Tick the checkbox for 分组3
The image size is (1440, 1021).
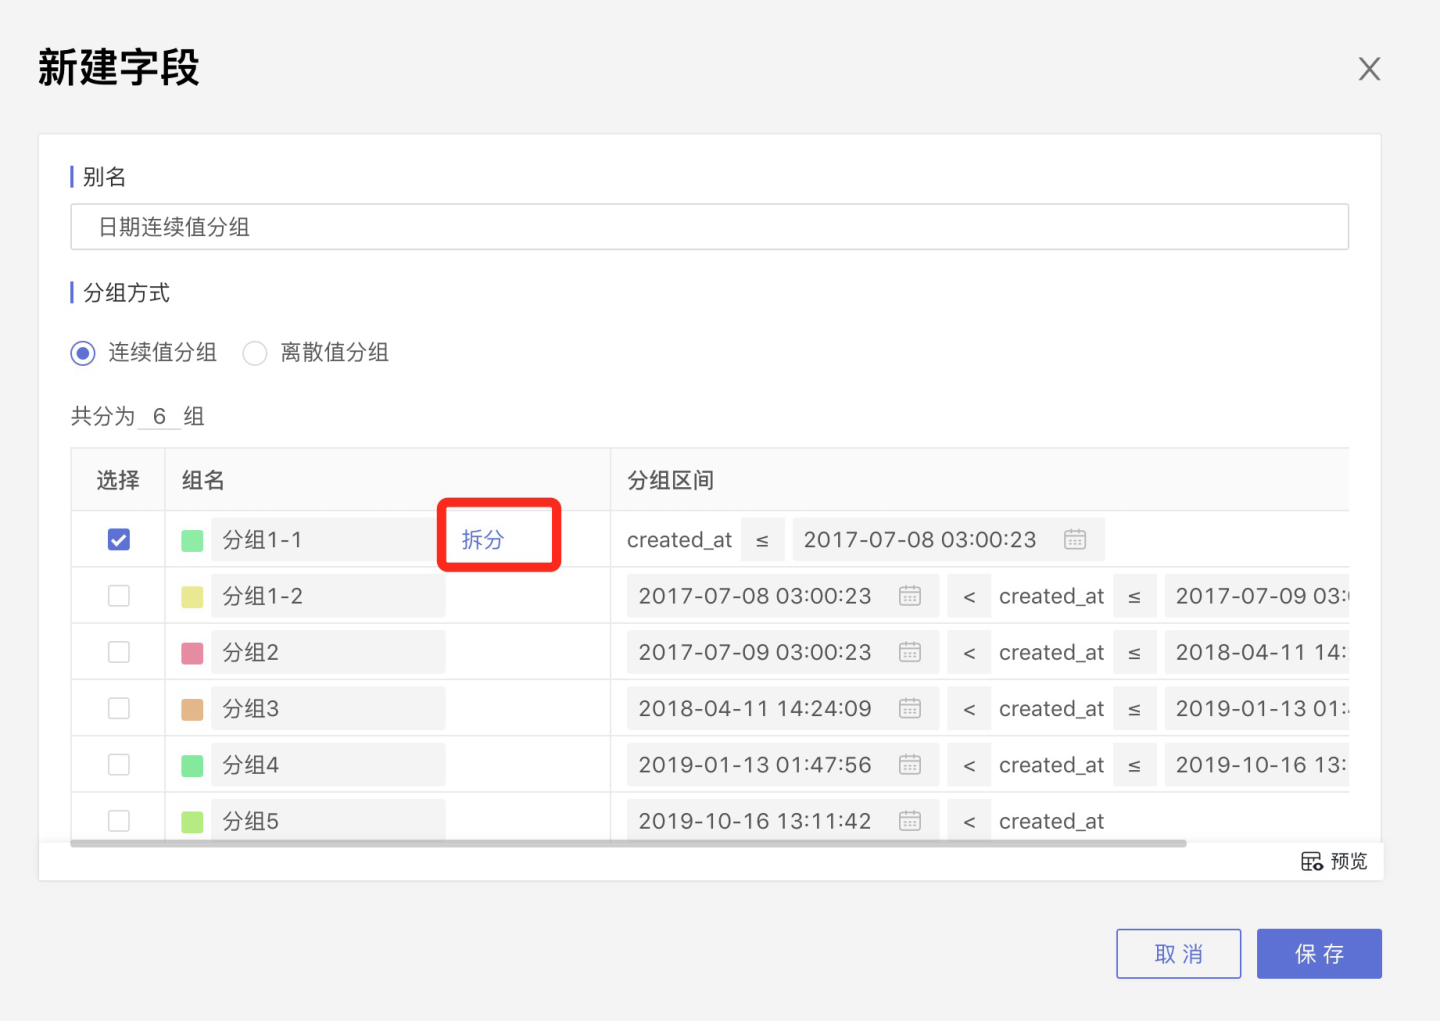pyautogui.click(x=119, y=709)
